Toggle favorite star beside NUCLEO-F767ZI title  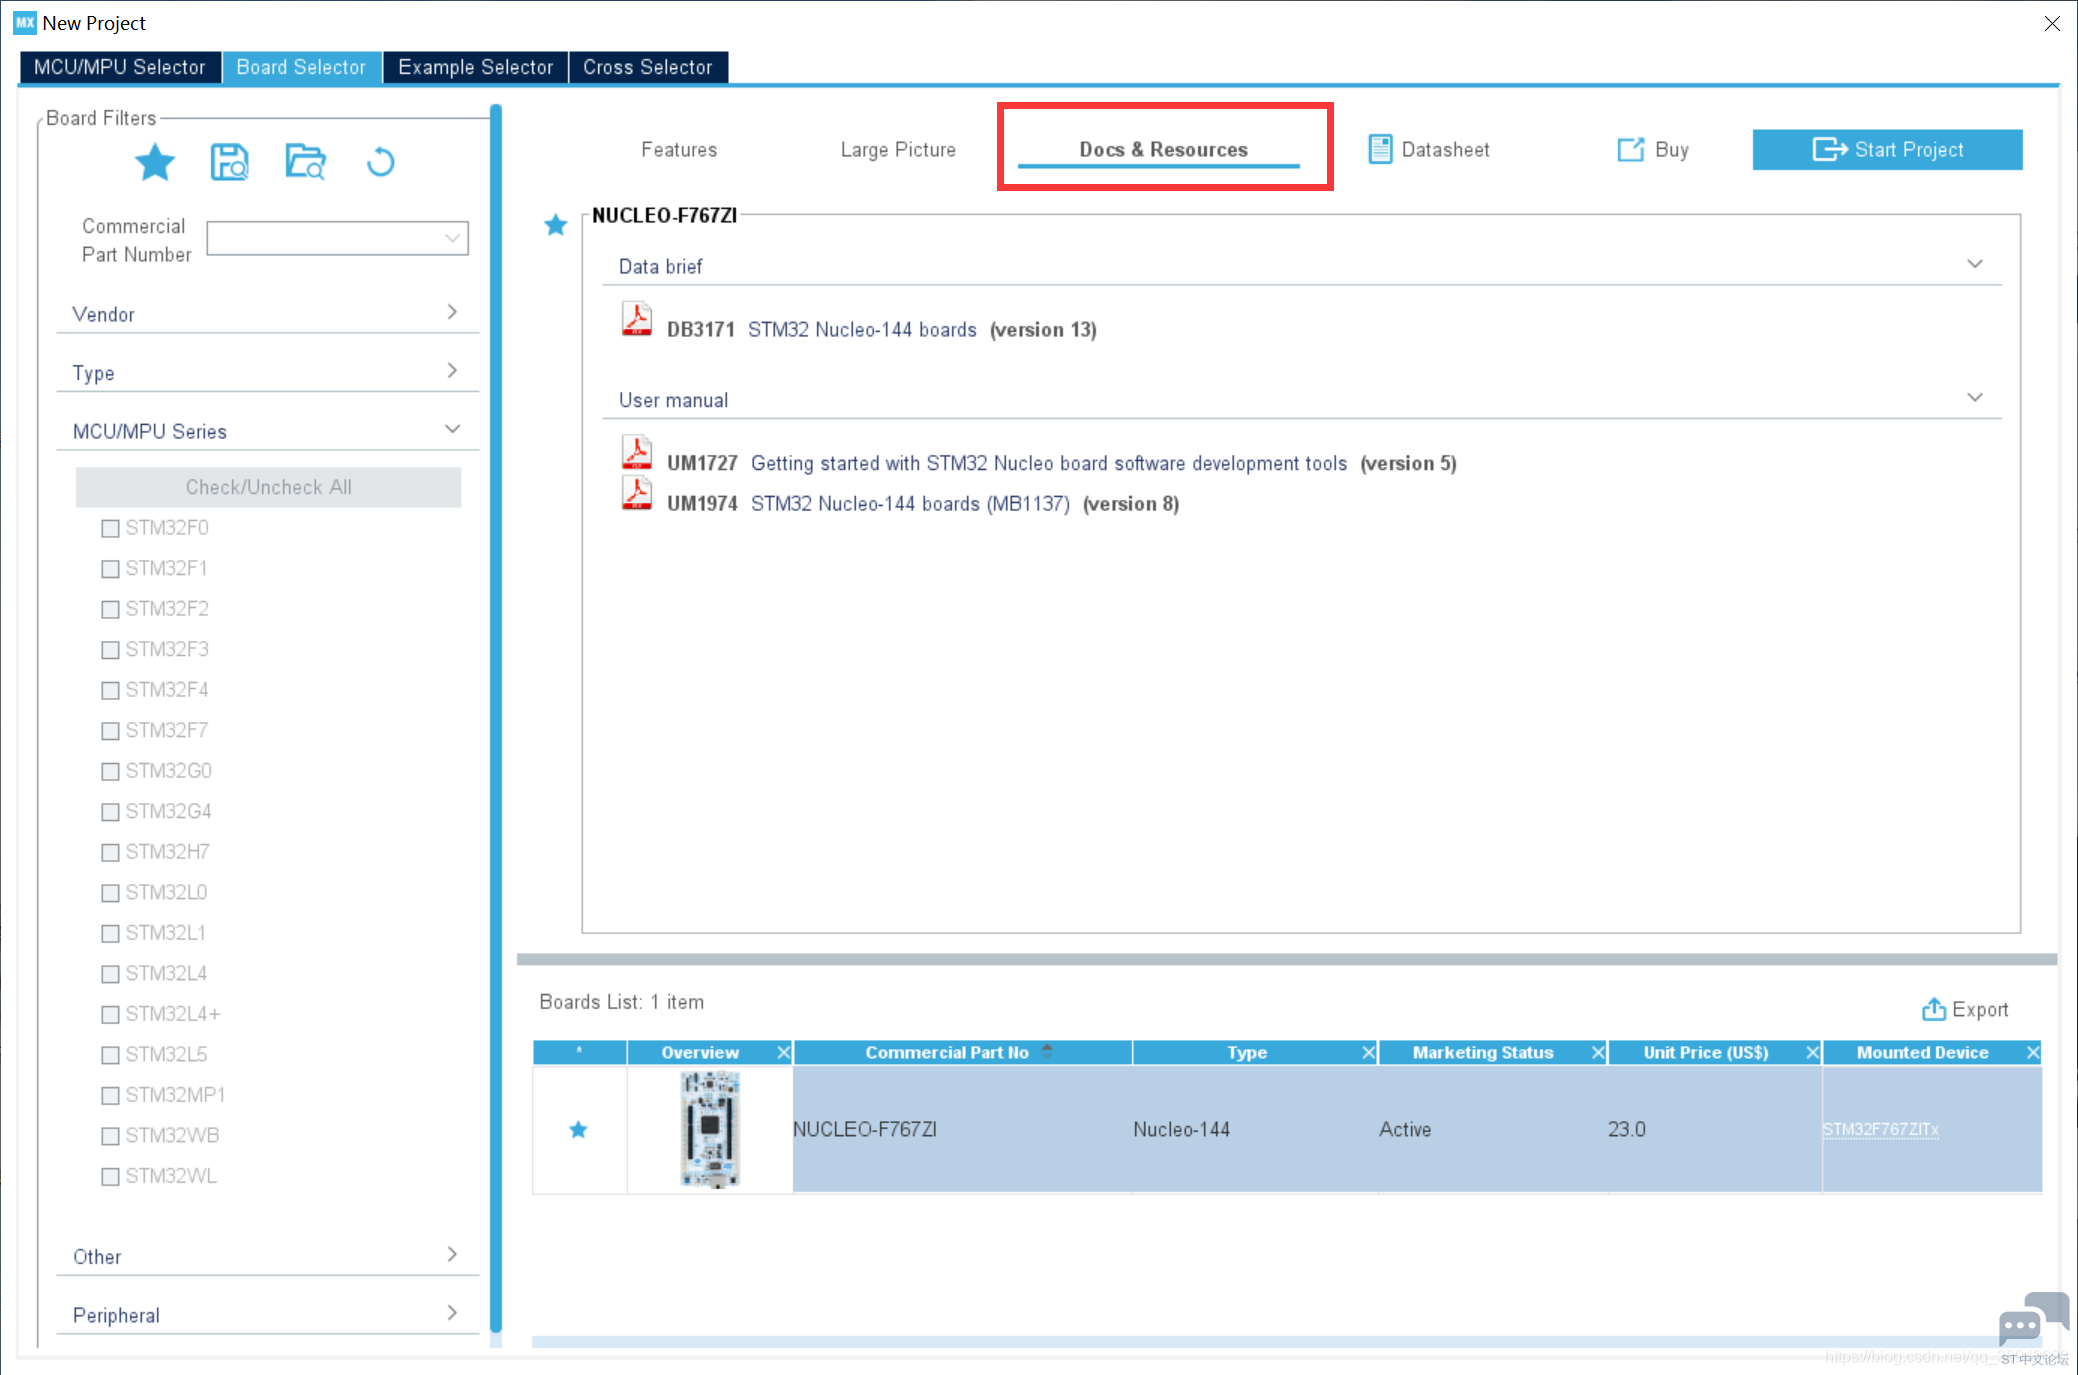(556, 225)
